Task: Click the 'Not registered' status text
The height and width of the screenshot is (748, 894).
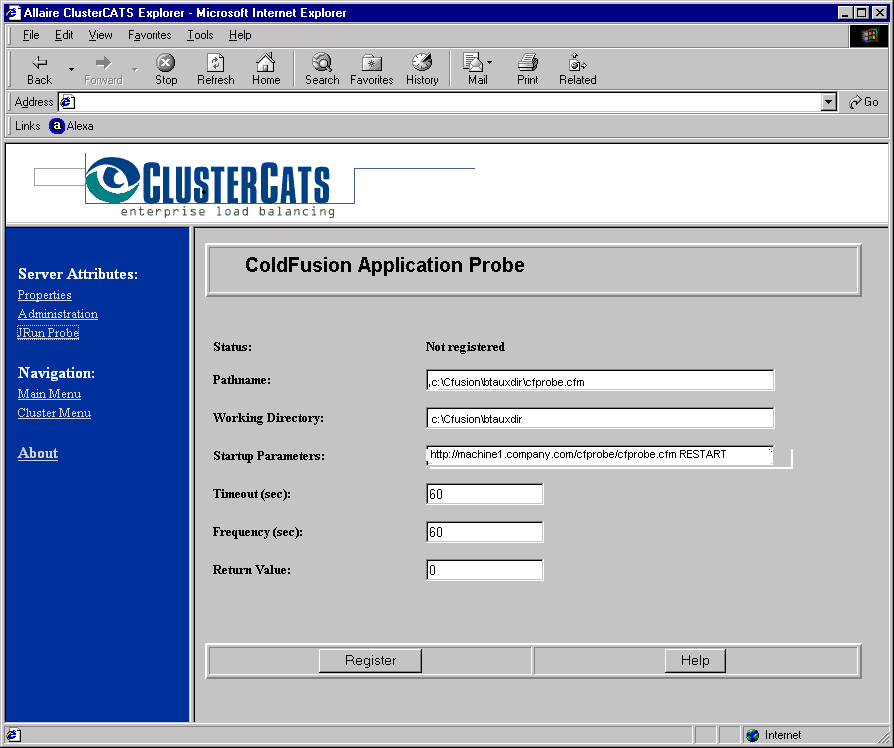Action: pos(465,347)
